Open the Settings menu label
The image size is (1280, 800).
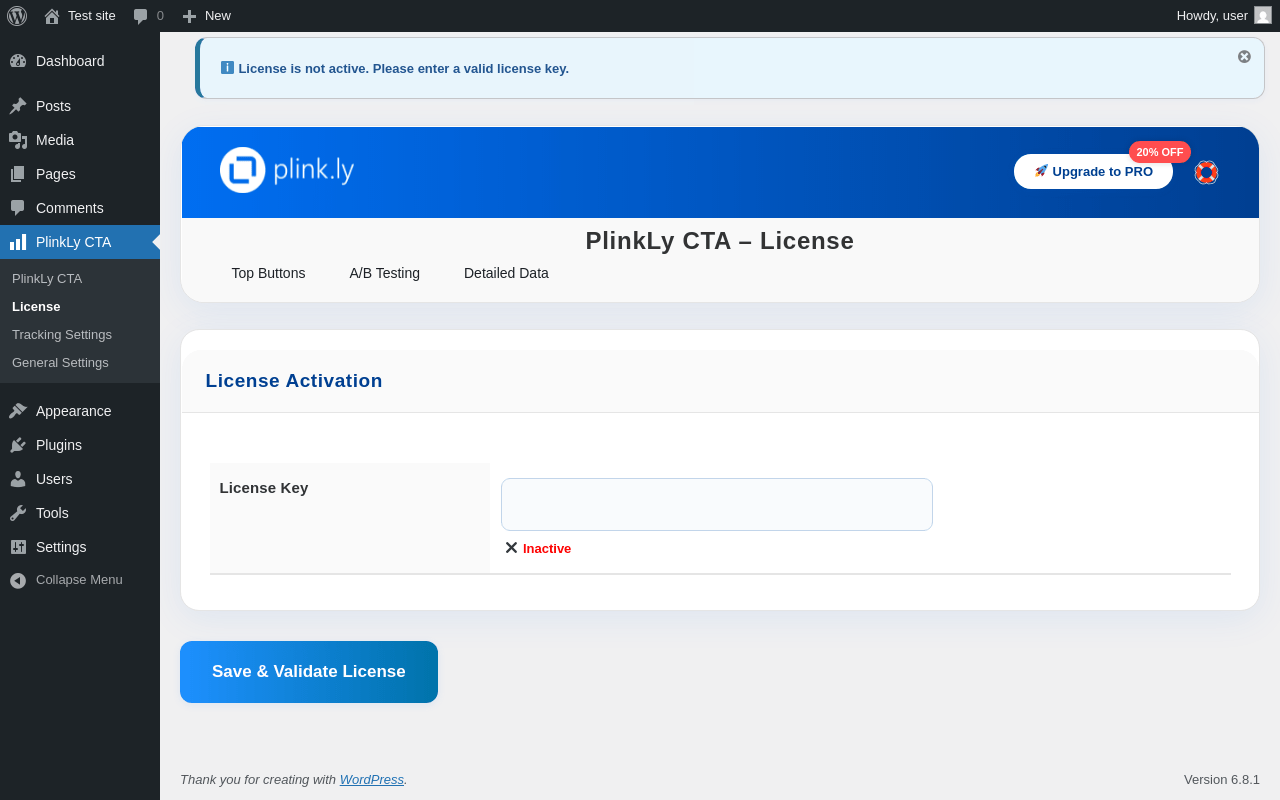[61, 547]
